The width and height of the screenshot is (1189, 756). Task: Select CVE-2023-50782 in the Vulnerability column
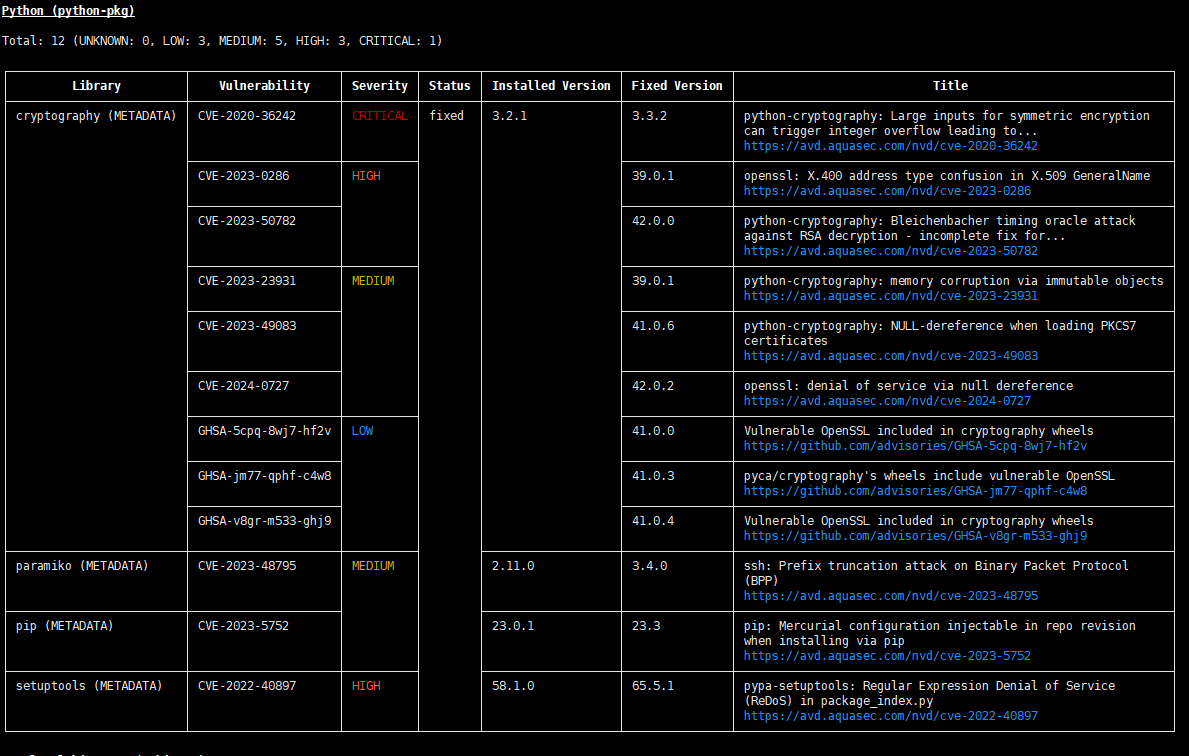[246, 221]
